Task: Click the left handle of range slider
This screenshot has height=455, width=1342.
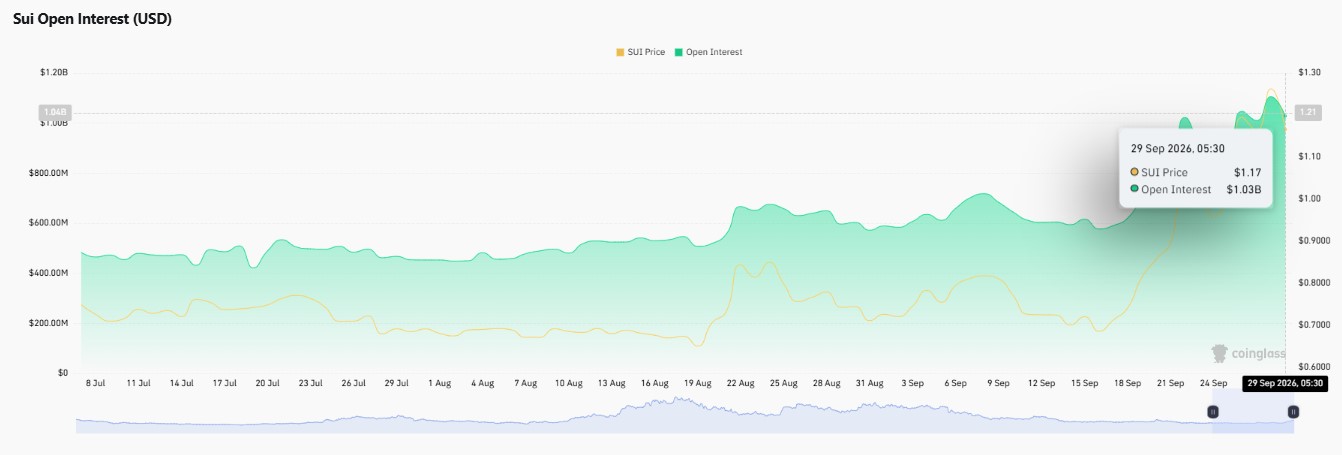Action: [1213, 411]
